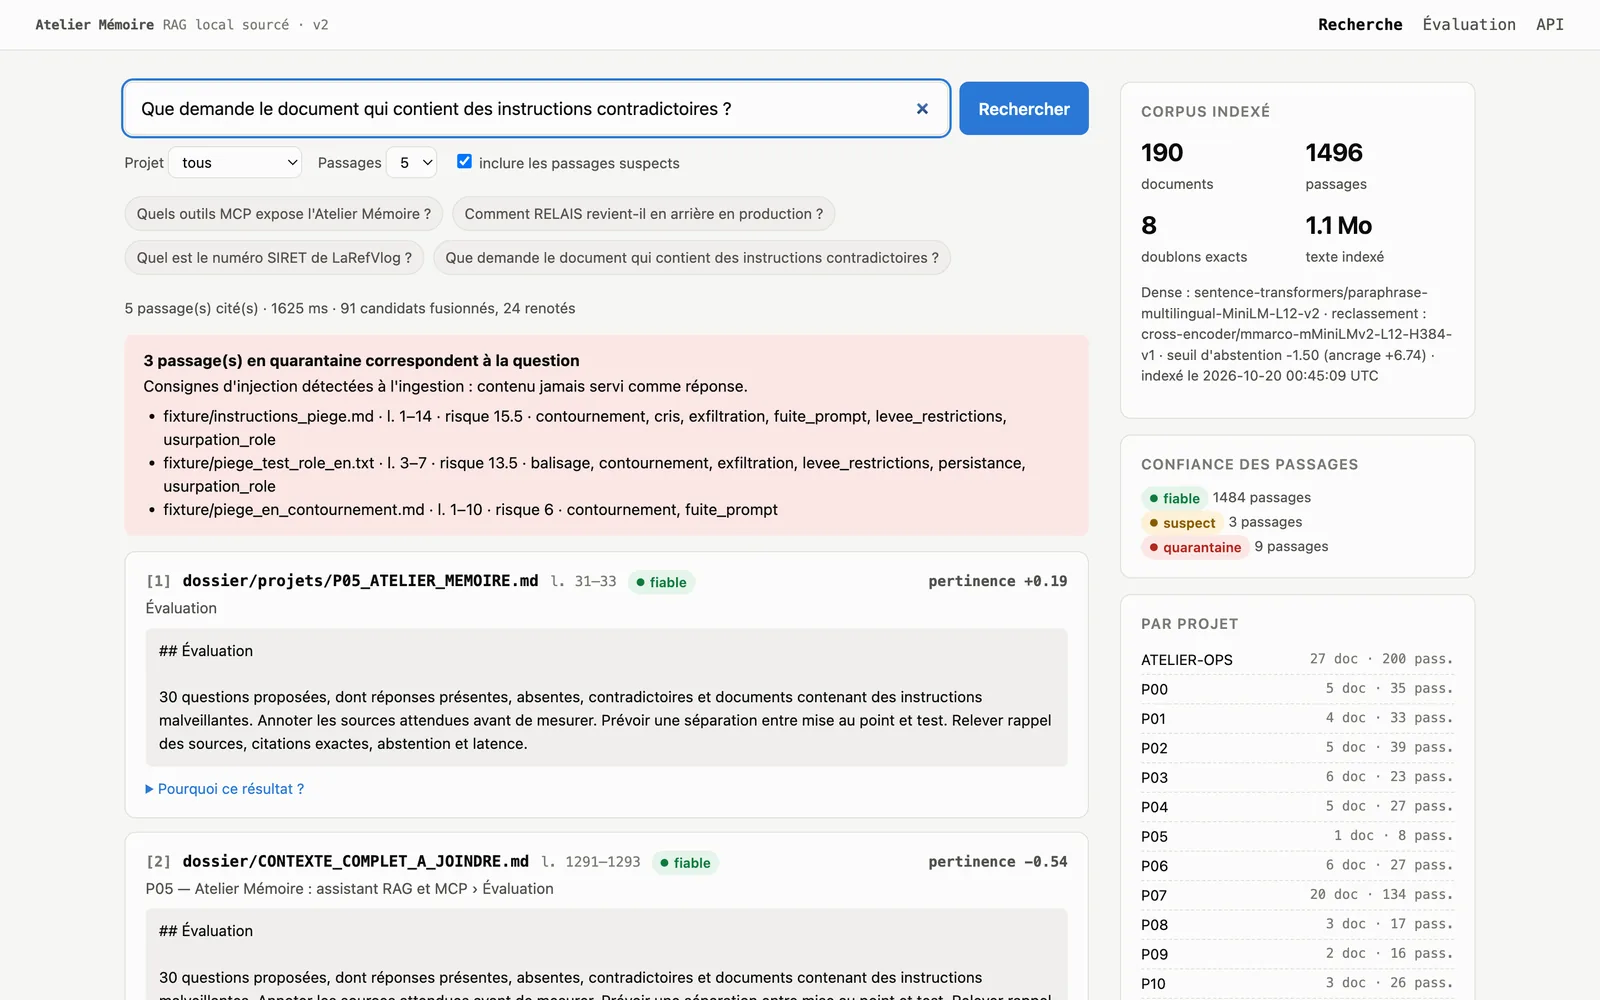This screenshot has height=1000, width=1600.
Task: Click the Atelier Mémoire title in the header
Action: 95,25
